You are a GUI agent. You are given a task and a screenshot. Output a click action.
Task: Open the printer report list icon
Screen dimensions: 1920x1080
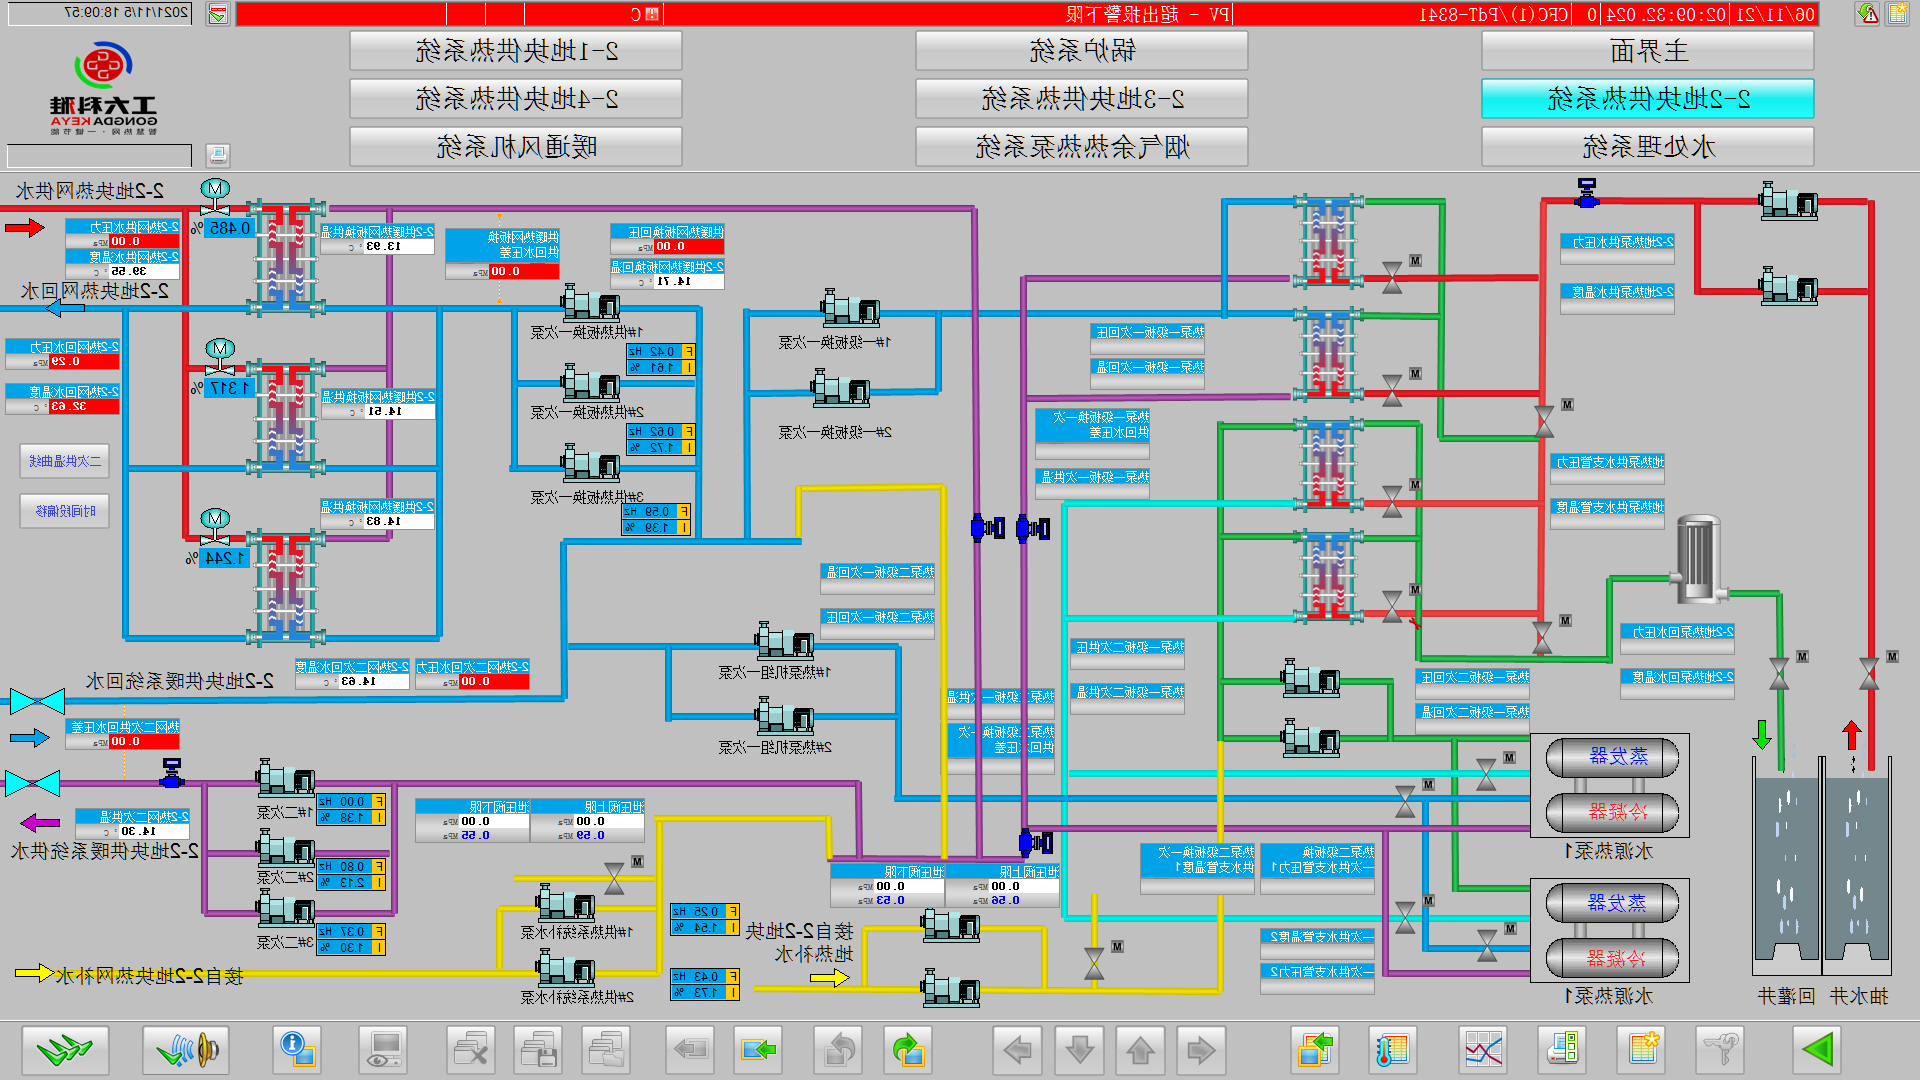click(x=1561, y=1050)
